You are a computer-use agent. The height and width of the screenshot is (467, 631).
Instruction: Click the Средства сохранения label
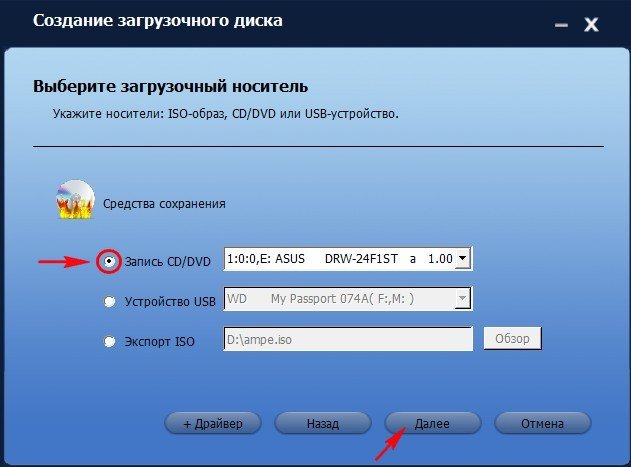[164, 204]
